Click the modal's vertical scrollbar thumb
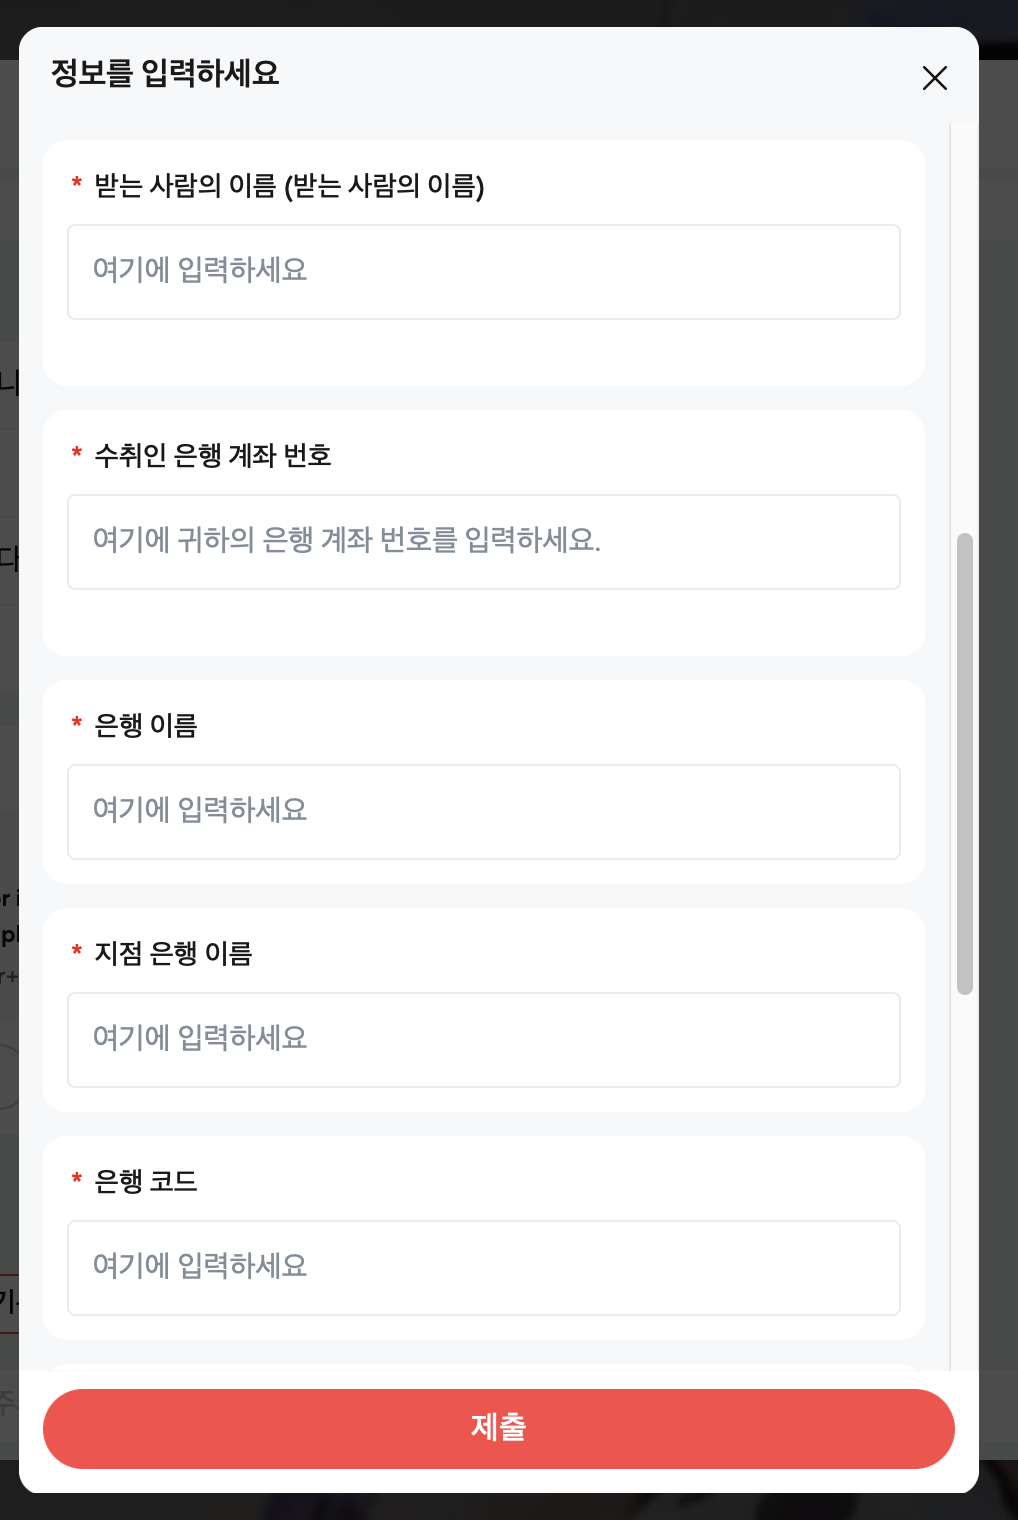This screenshot has height=1520, width=1018. coord(964,764)
